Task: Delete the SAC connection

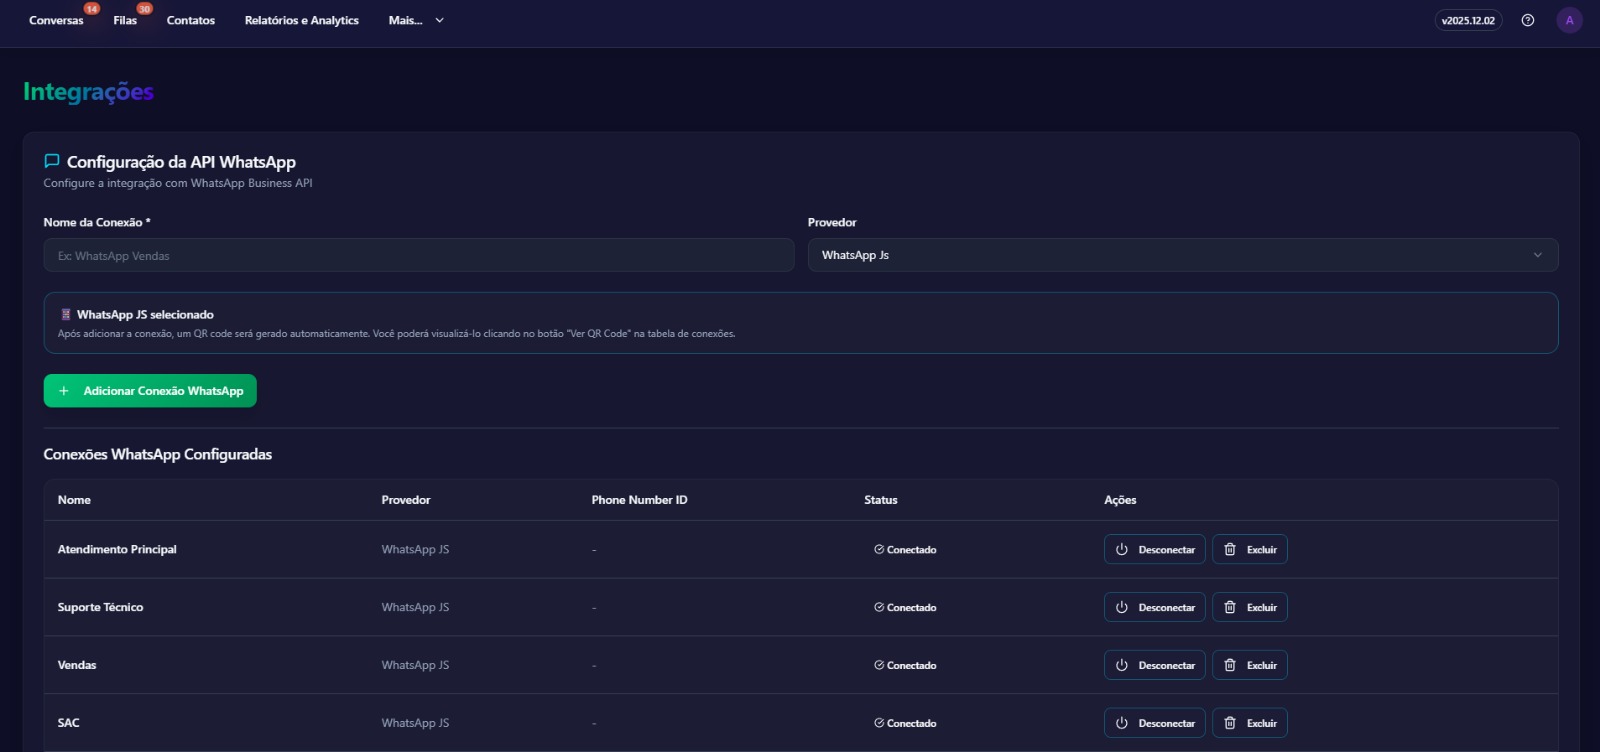Action: (x=1250, y=723)
